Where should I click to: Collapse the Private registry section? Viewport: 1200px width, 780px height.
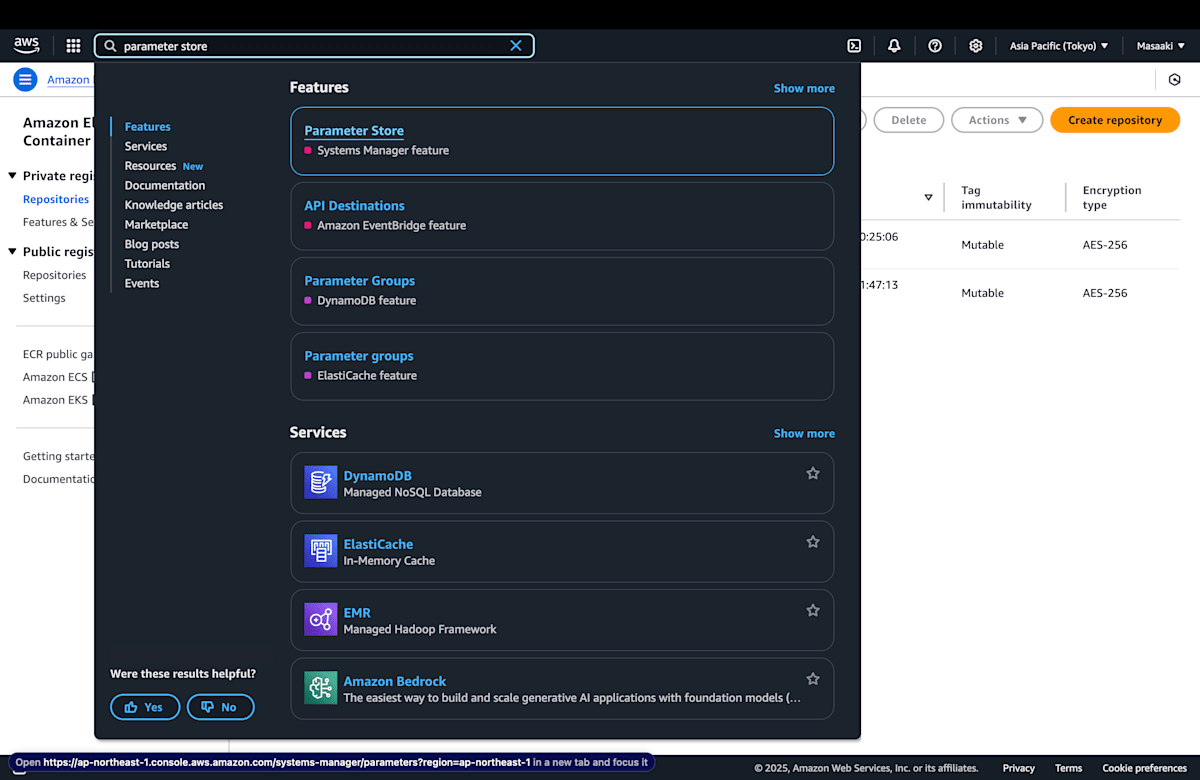(x=13, y=176)
